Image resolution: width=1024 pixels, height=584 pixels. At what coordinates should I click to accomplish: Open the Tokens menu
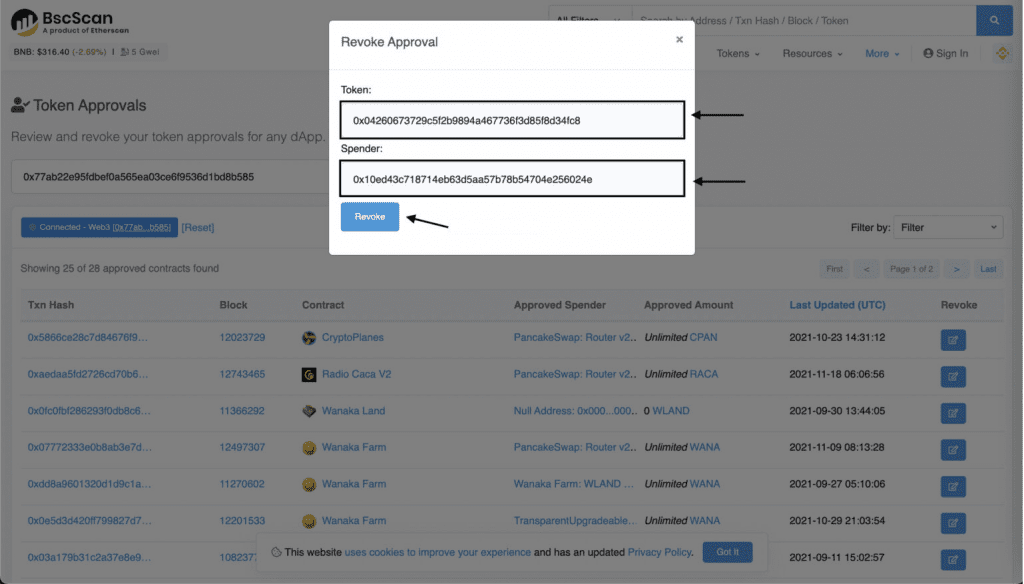click(x=737, y=54)
